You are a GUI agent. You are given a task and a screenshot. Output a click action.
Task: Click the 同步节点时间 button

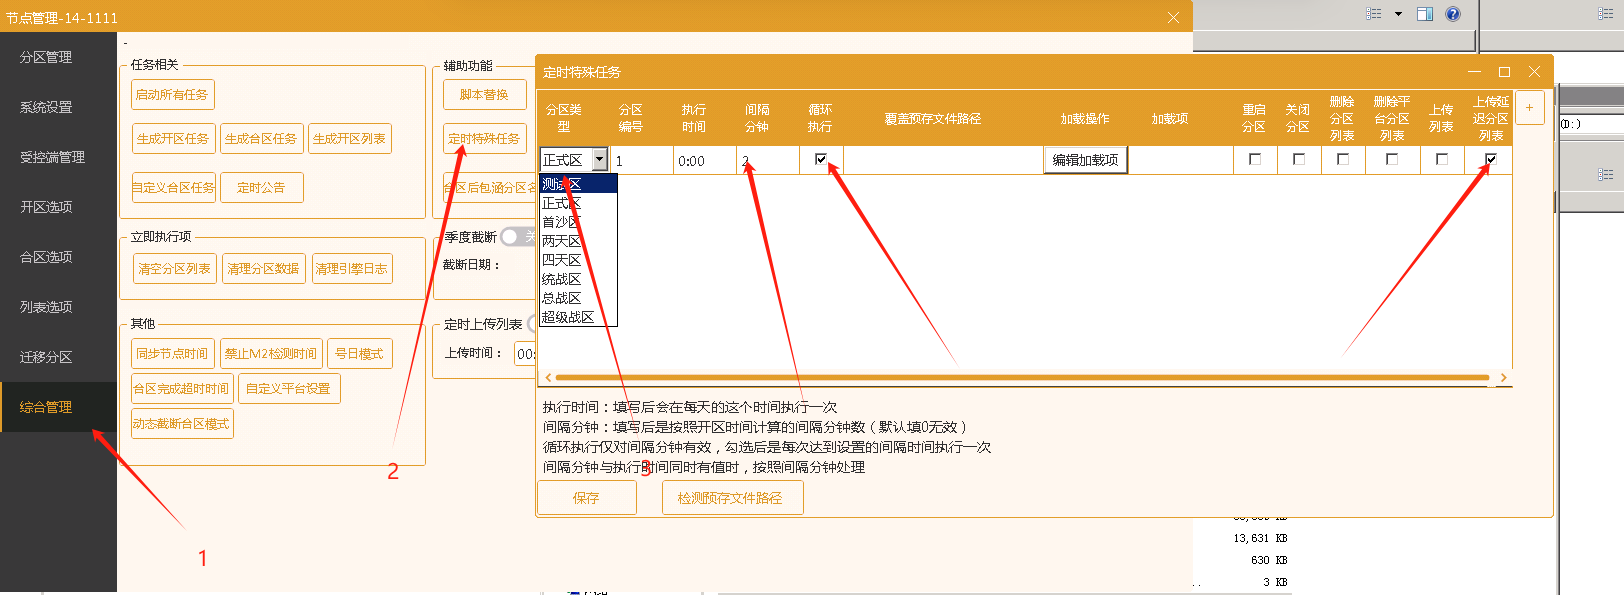172,354
